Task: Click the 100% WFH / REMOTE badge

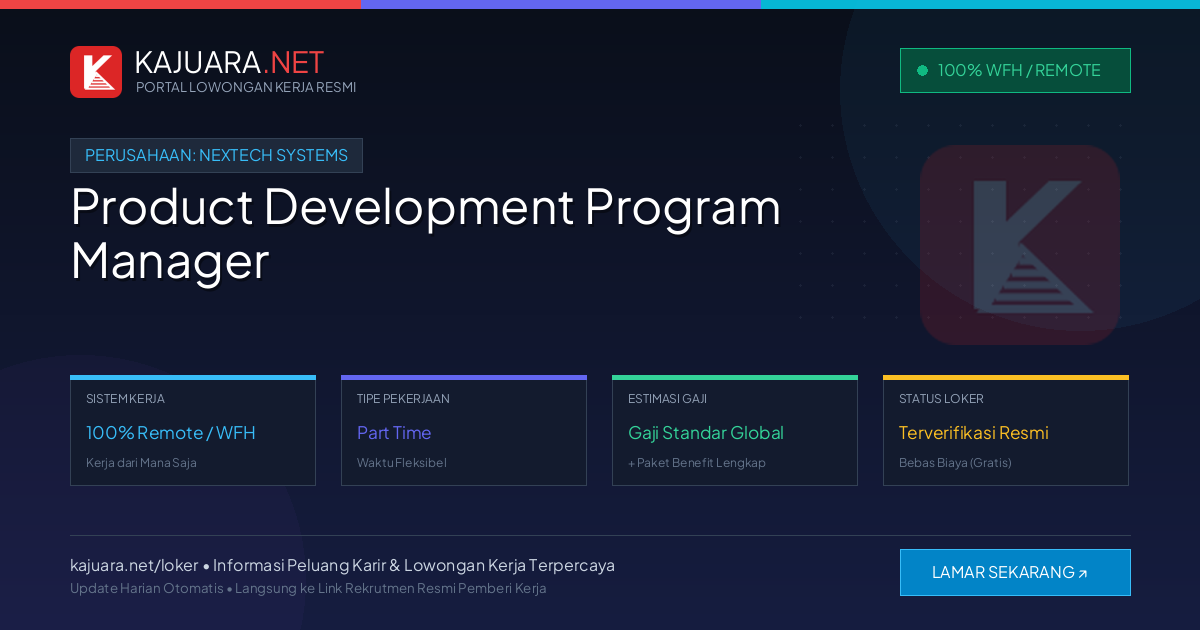Action: [1015, 70]
